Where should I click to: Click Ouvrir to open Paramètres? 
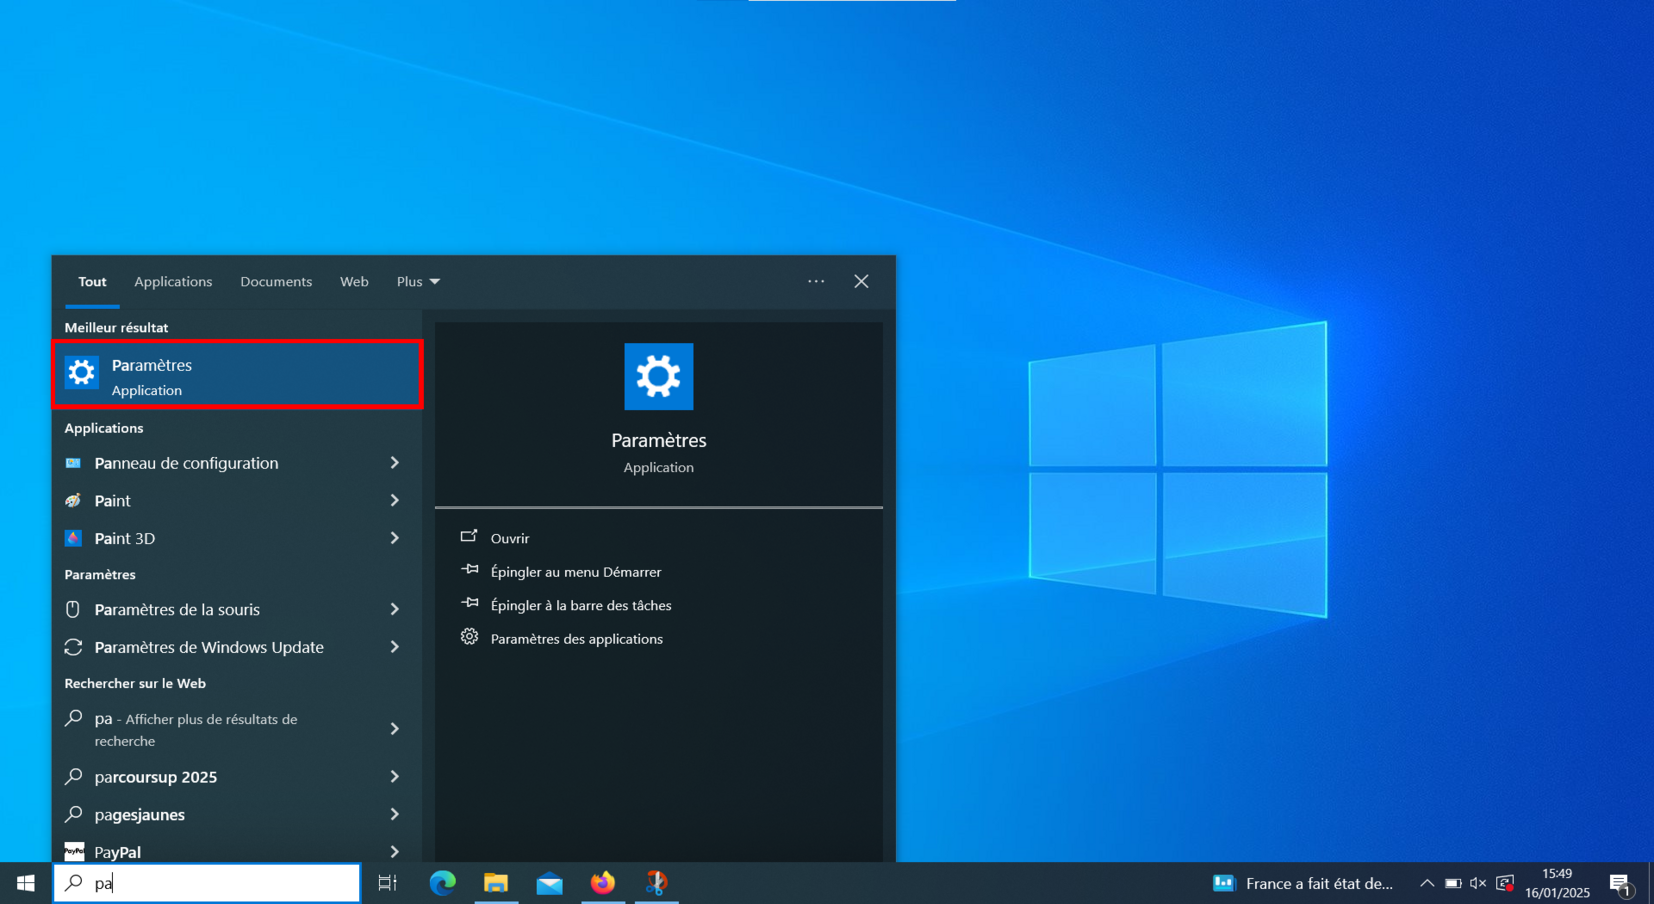pyautogui.click(x=510, y=538)
